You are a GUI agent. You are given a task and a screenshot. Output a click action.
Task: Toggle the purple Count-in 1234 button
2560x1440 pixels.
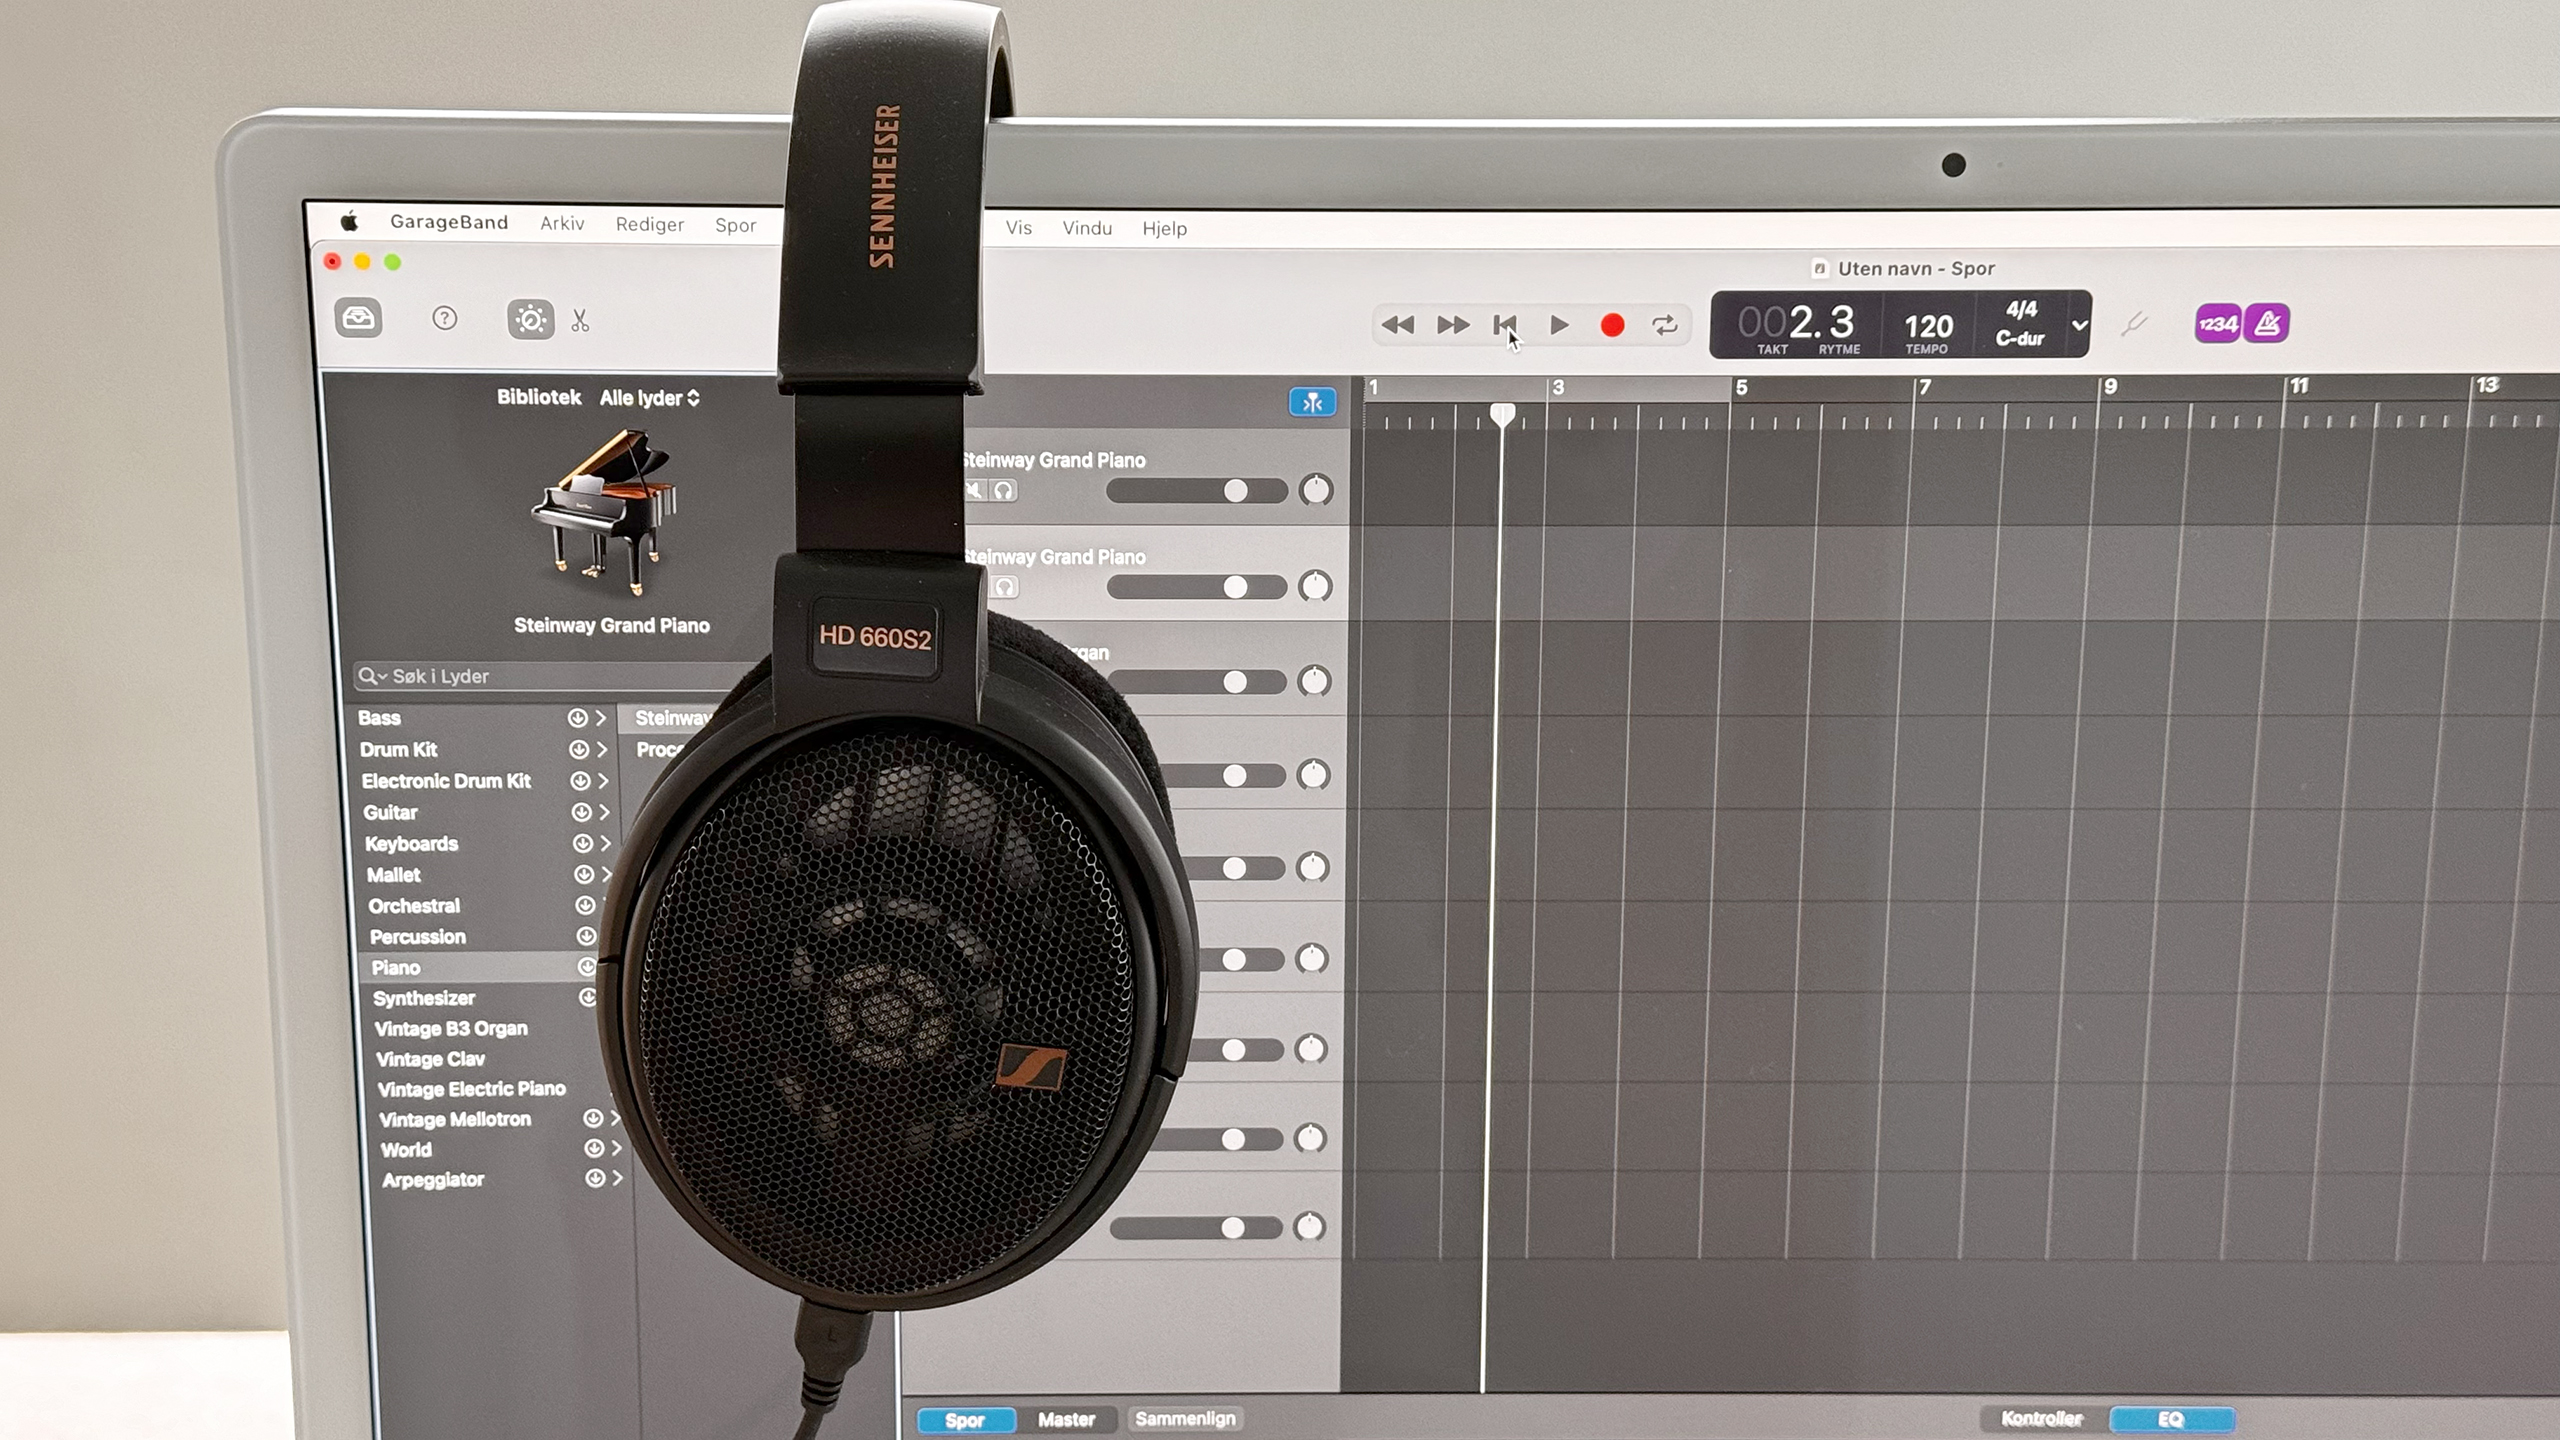(x=2217, y=324)
